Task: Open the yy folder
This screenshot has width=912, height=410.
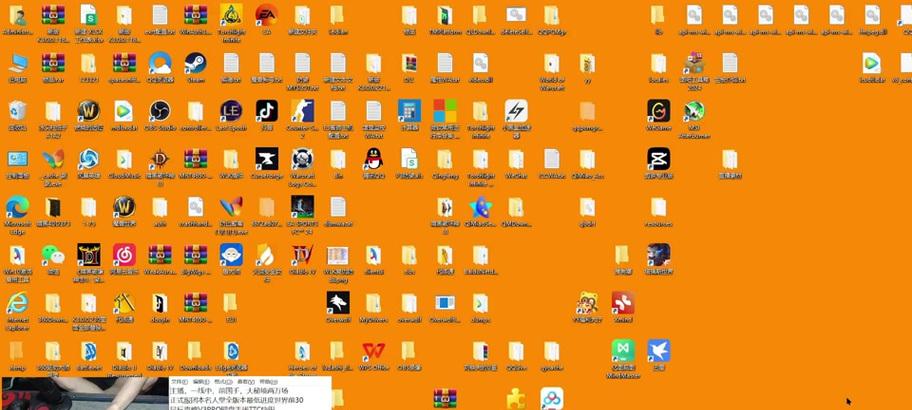Action: tap(587, 63)
